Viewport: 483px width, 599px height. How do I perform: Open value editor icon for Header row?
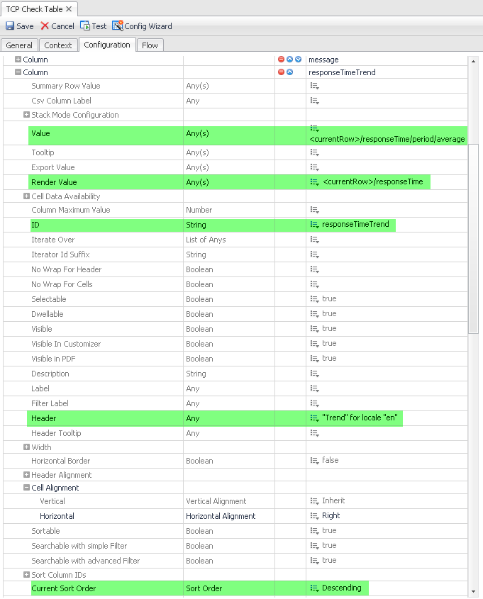point(314,418)
